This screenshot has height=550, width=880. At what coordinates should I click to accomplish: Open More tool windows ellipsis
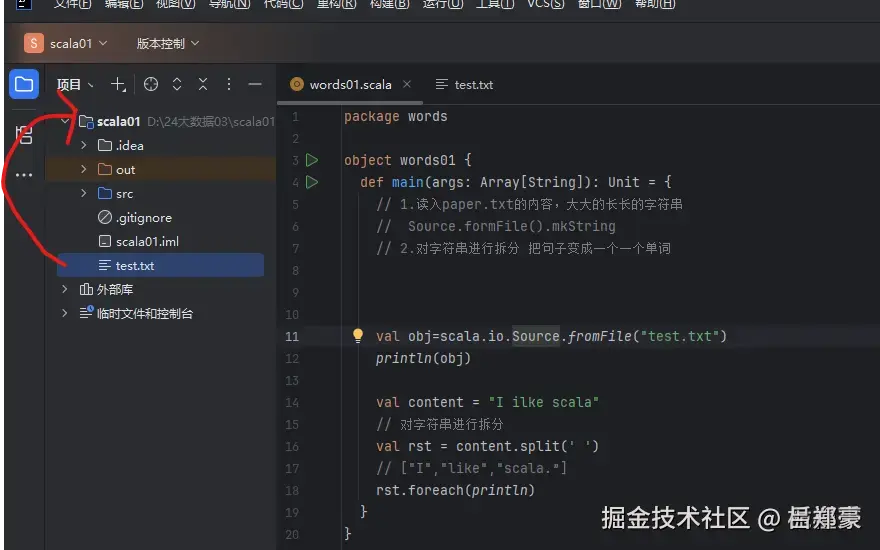24,175
